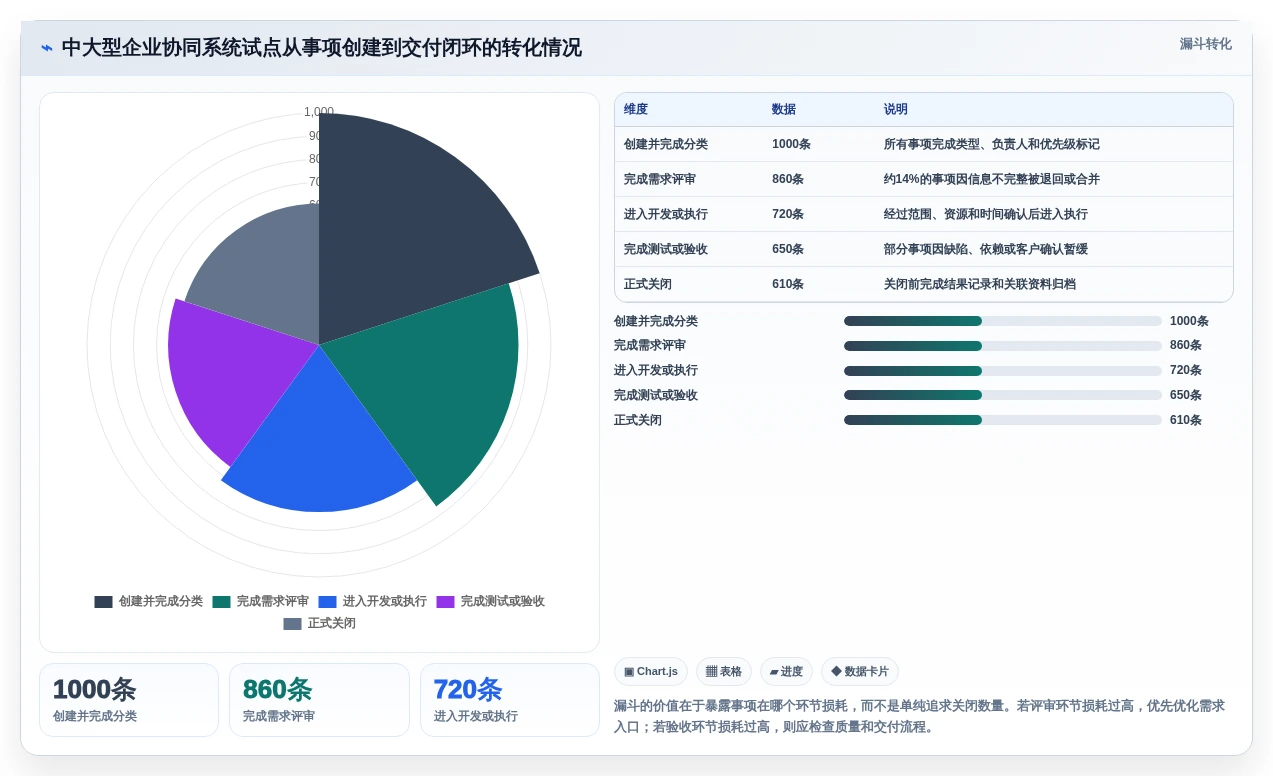Click the 正式关闭 progress bar

point(1003,420)
